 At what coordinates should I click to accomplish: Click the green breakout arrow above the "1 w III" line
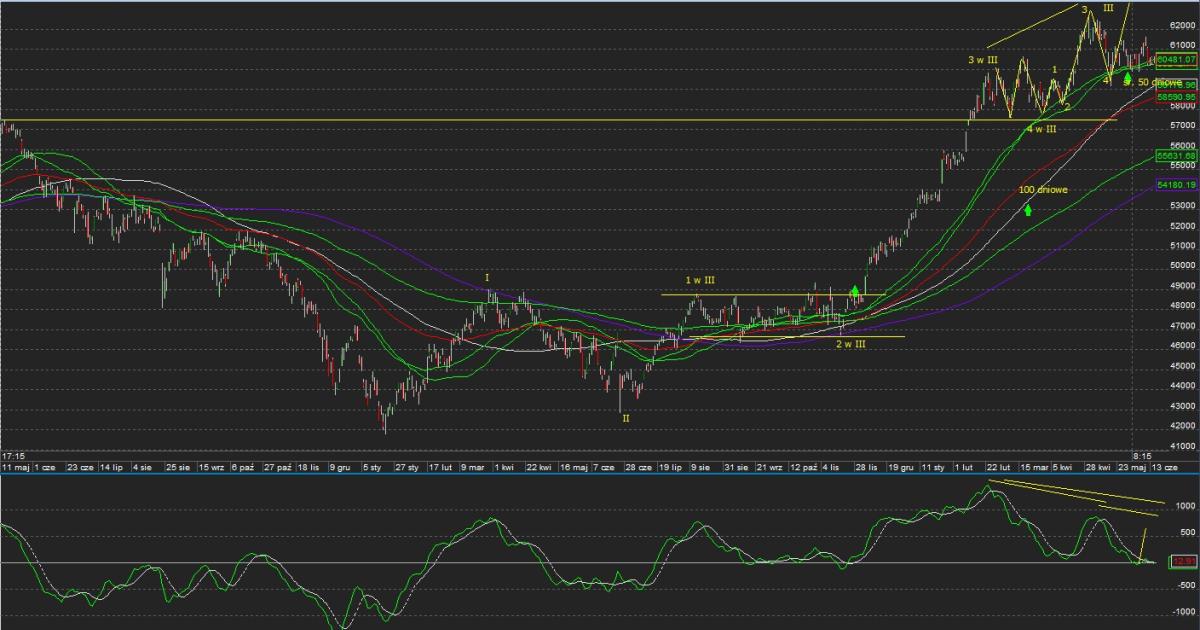(x=855, y=292)
